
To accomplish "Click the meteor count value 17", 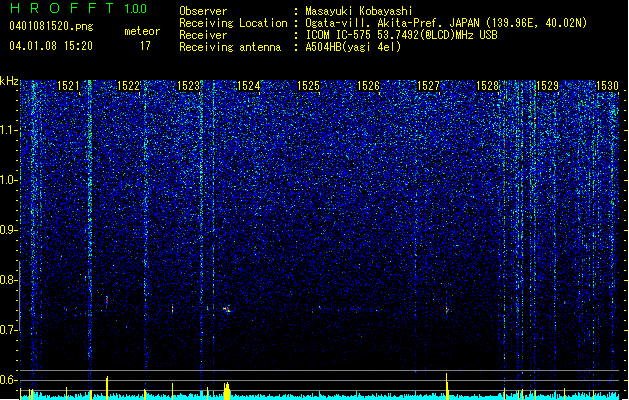I will [145, 46].
